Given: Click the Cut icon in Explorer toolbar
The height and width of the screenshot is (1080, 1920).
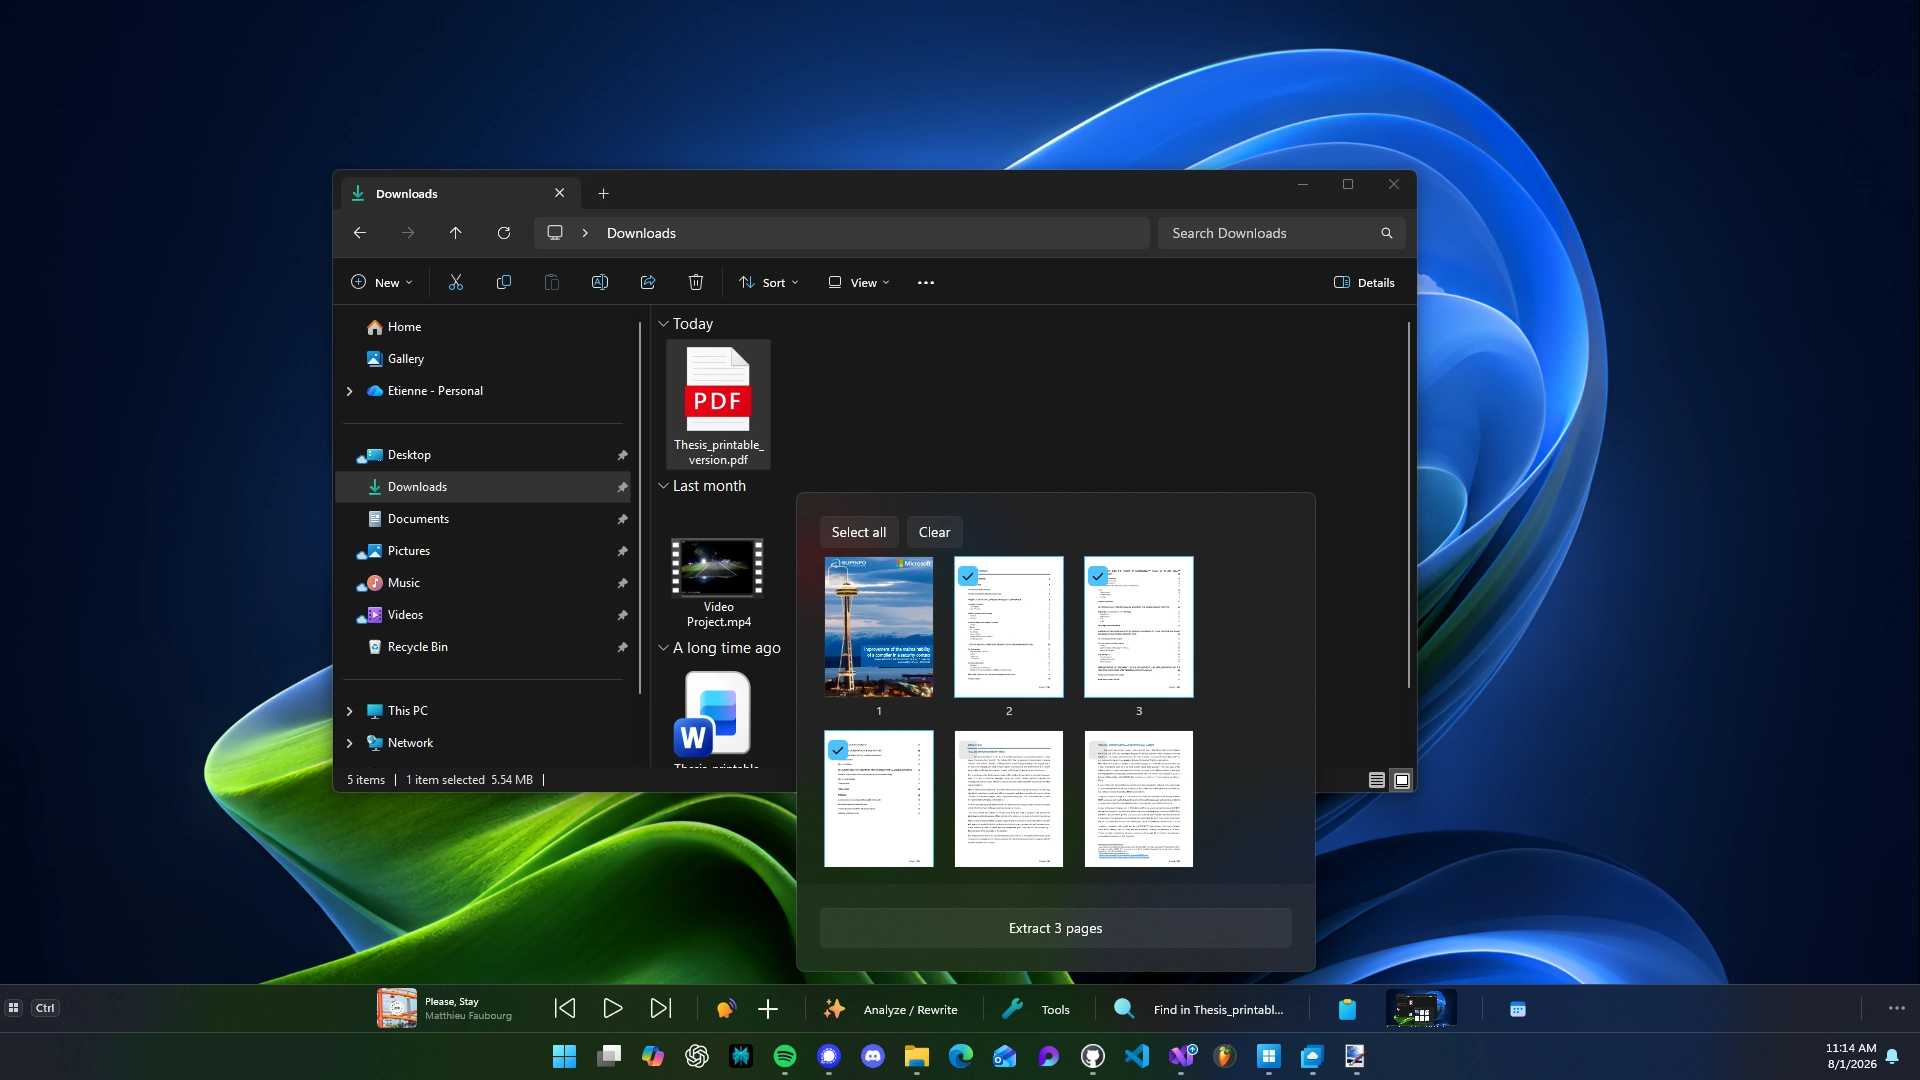Looking at the screenshot, I should pyautogui.click(x=456, y=283).
